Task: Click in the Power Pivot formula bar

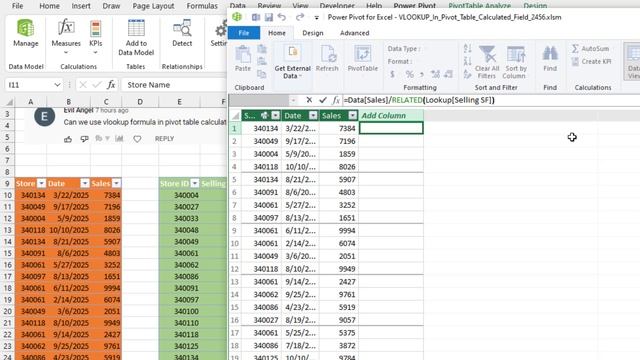Action: (490, 100)
